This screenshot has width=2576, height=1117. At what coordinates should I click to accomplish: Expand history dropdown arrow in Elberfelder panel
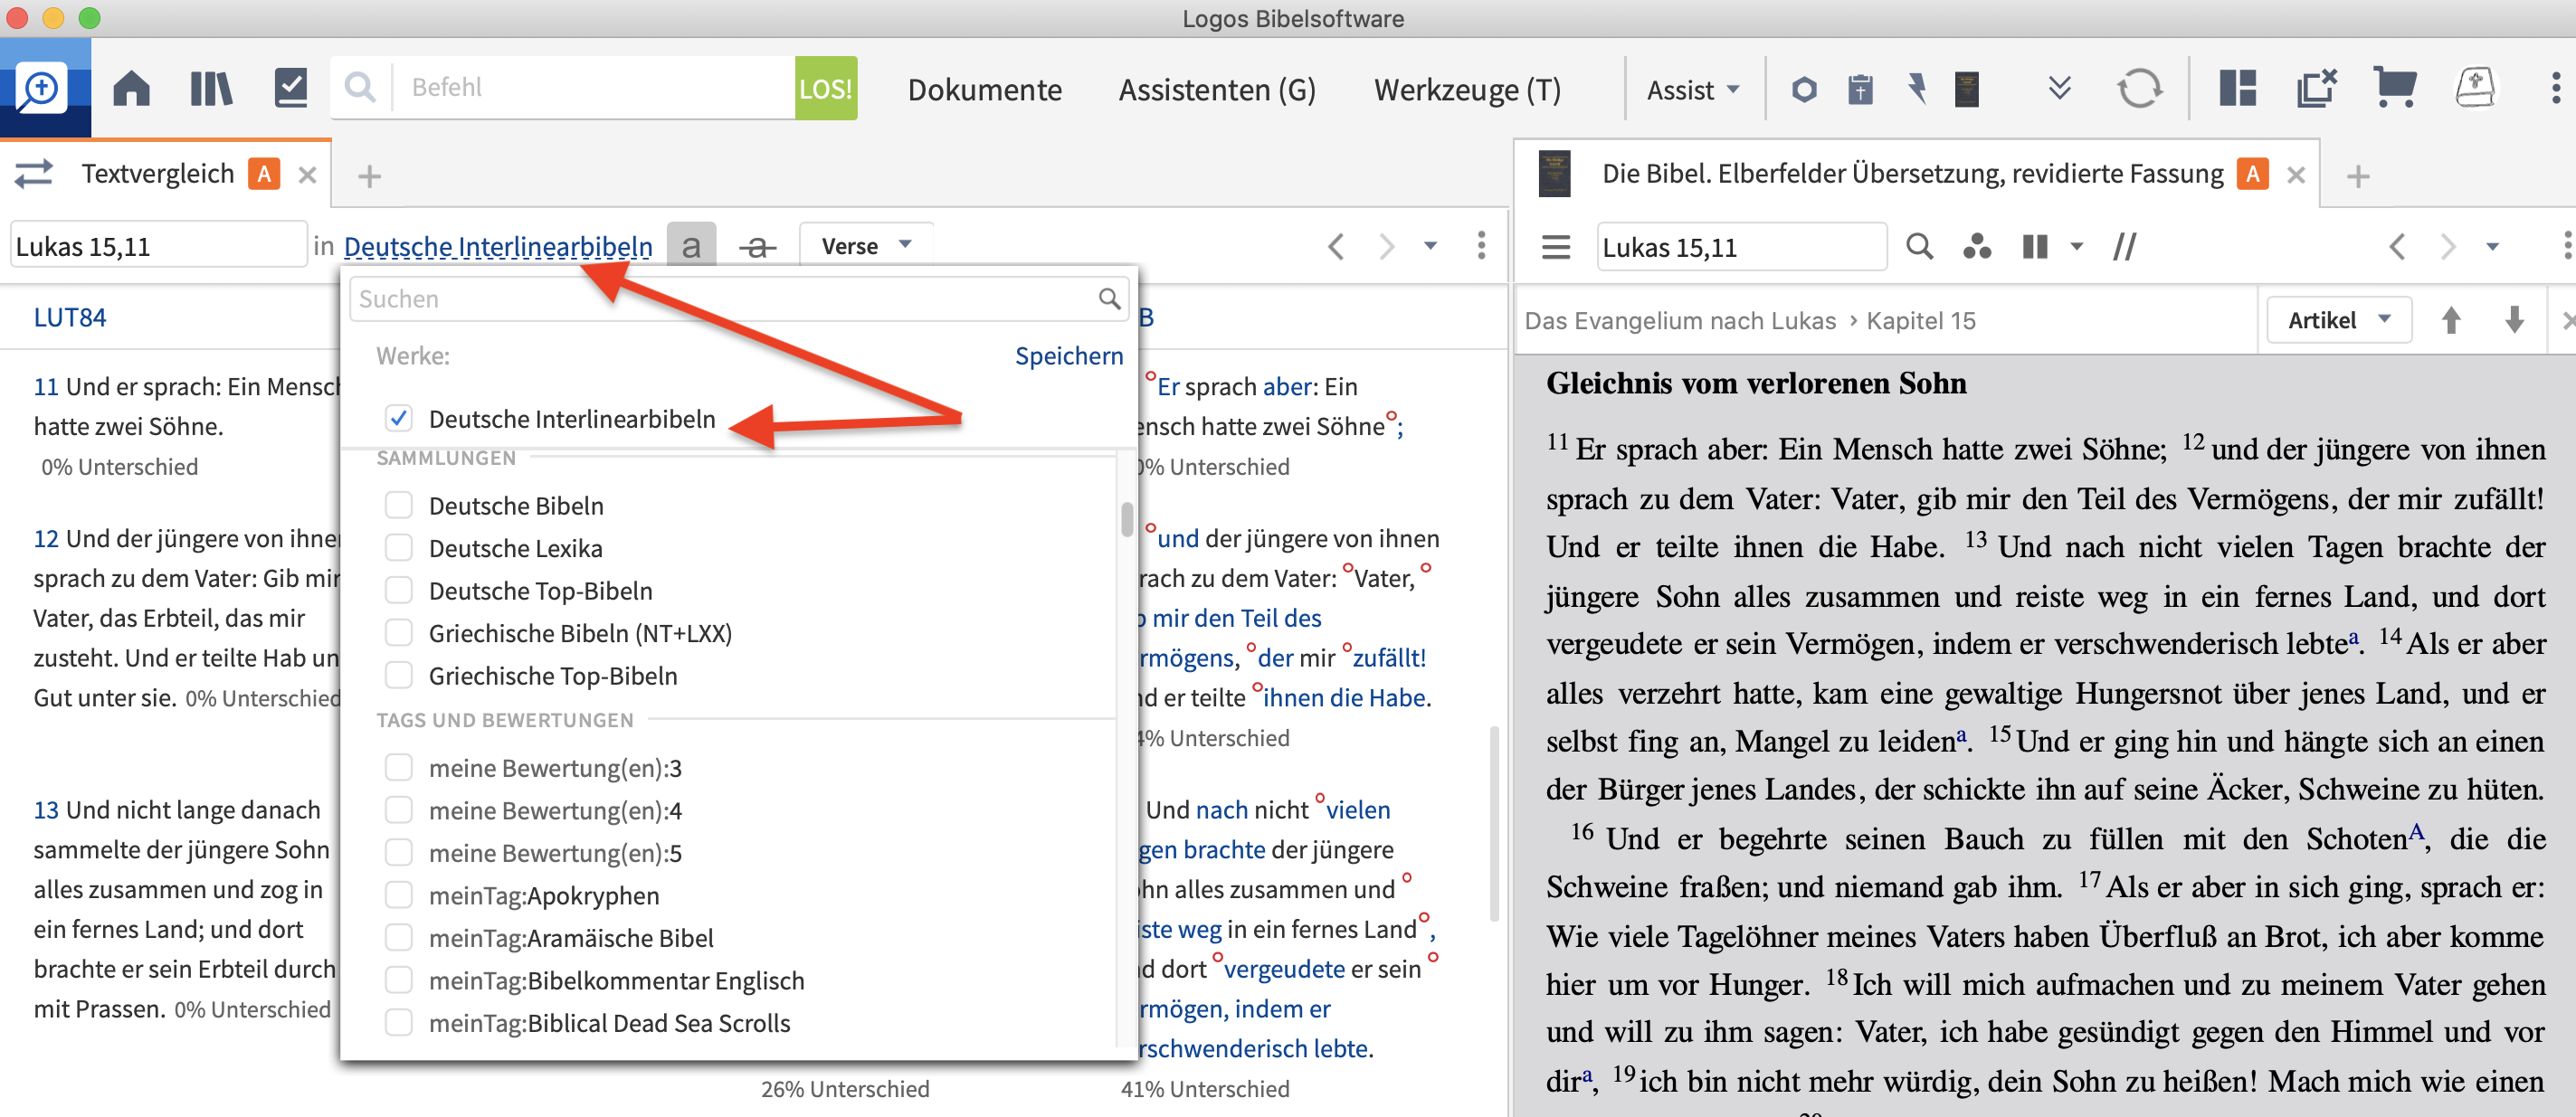2492,246
